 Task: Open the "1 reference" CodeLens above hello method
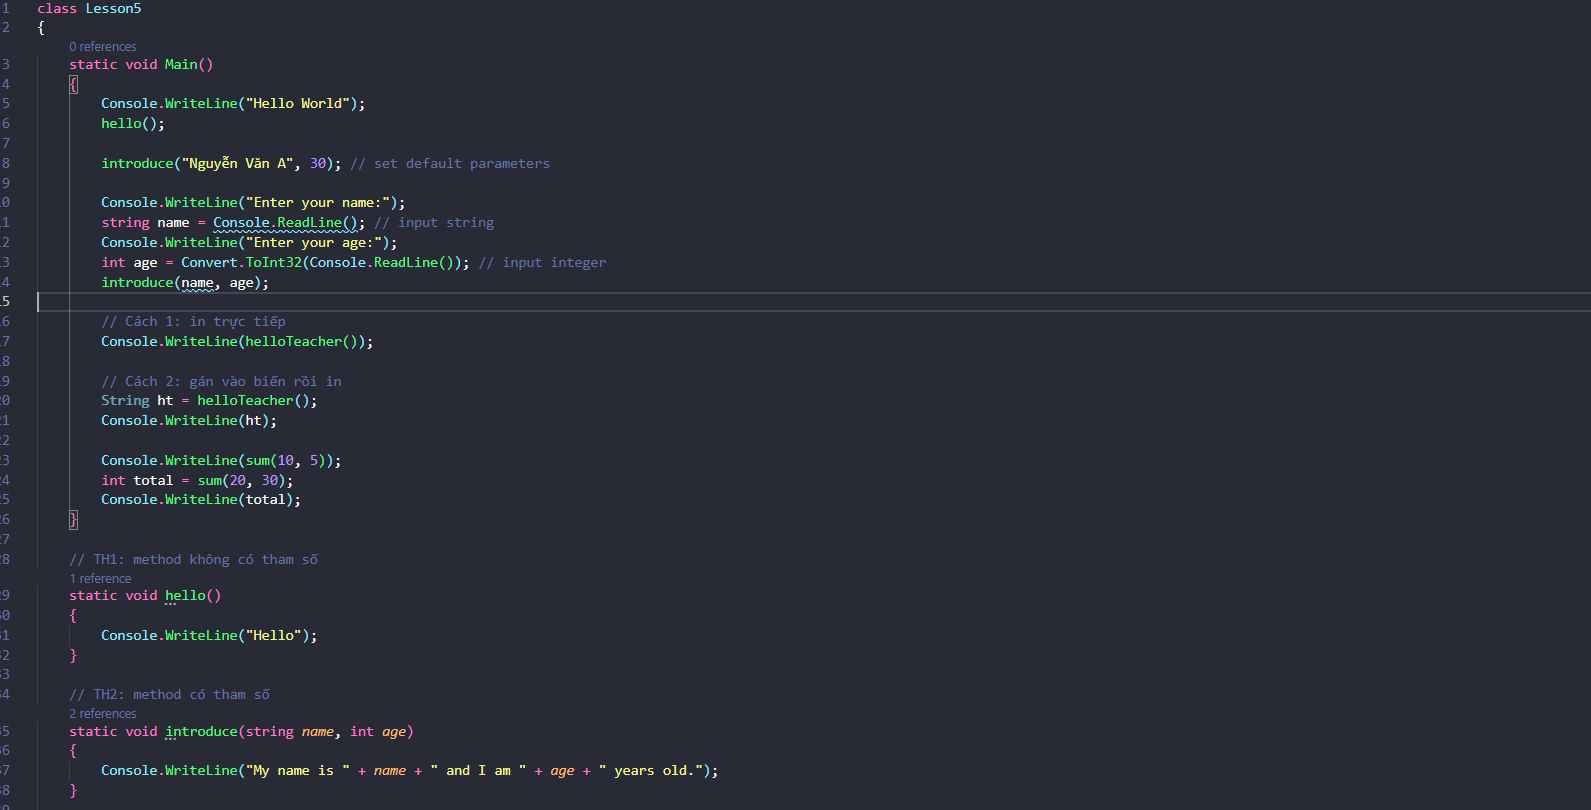[x=100, y=579]
